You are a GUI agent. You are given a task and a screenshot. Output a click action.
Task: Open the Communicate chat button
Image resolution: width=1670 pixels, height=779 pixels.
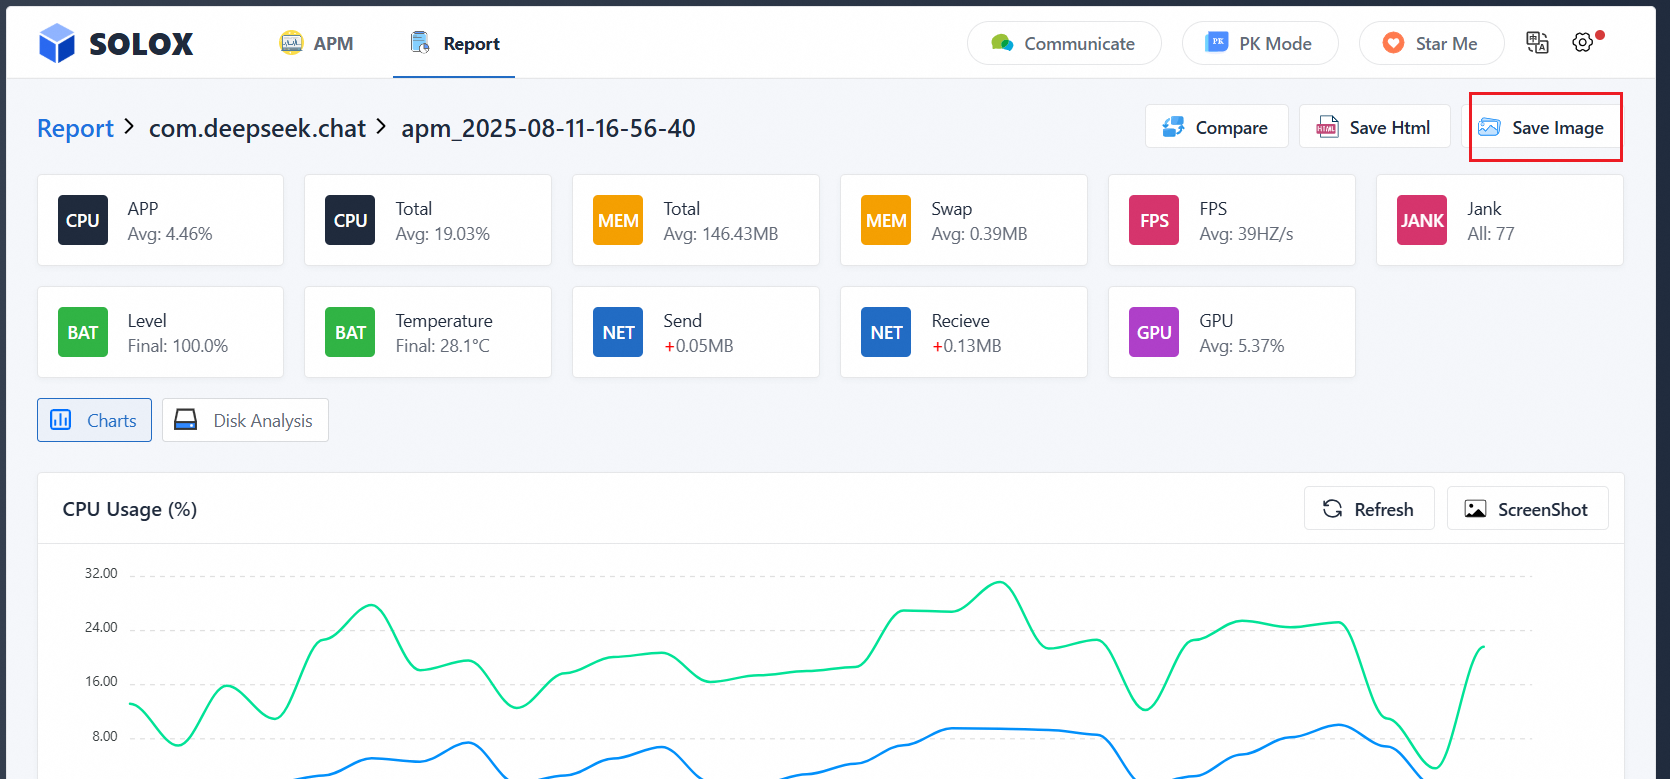1064,43
